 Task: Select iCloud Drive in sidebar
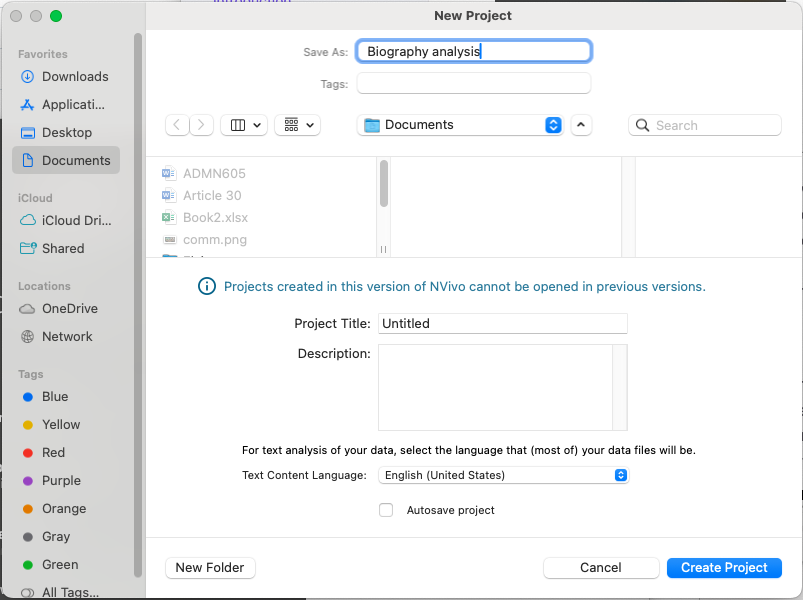tap(76, 220)
